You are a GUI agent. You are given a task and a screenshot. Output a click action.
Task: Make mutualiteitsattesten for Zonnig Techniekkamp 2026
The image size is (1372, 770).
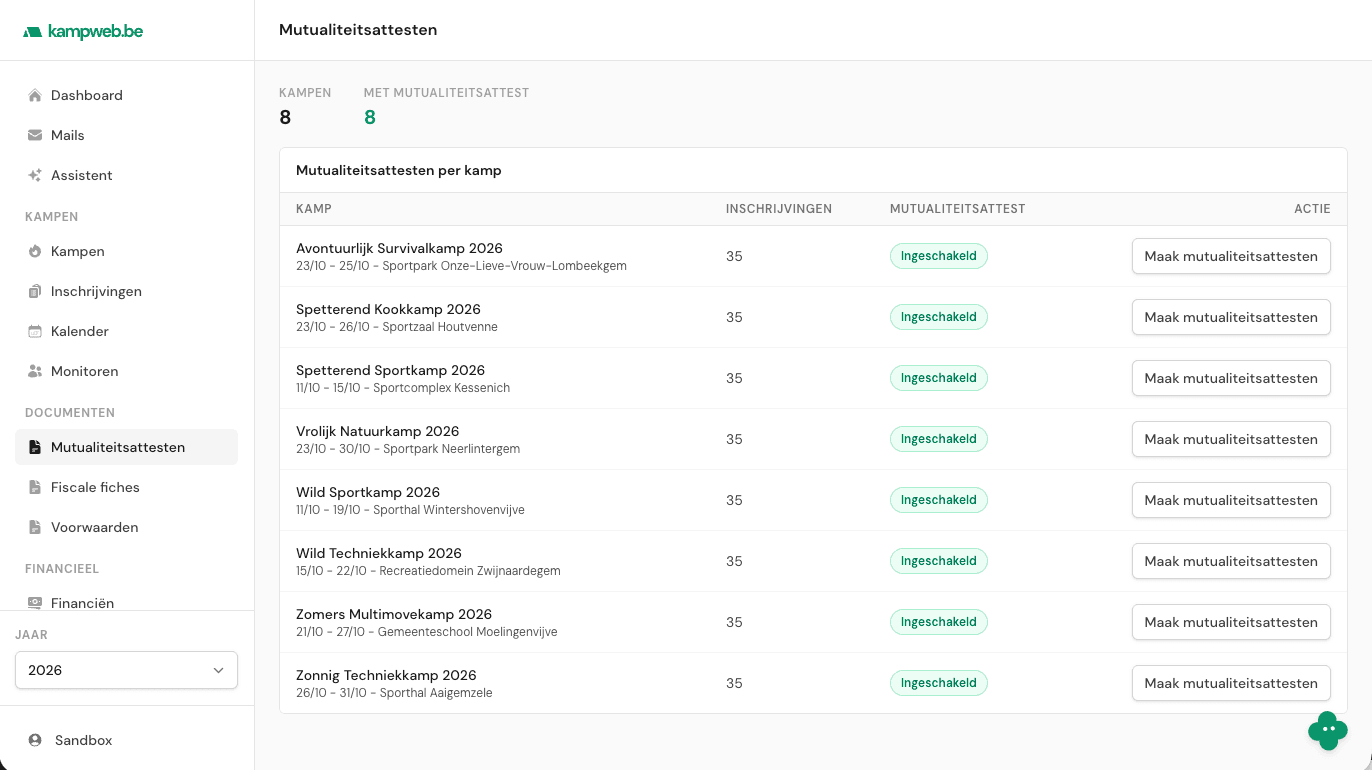point(1231,683)
